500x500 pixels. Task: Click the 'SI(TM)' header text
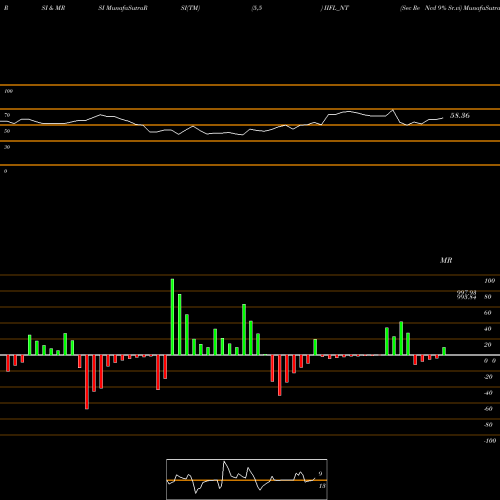(x=190, y=8)
